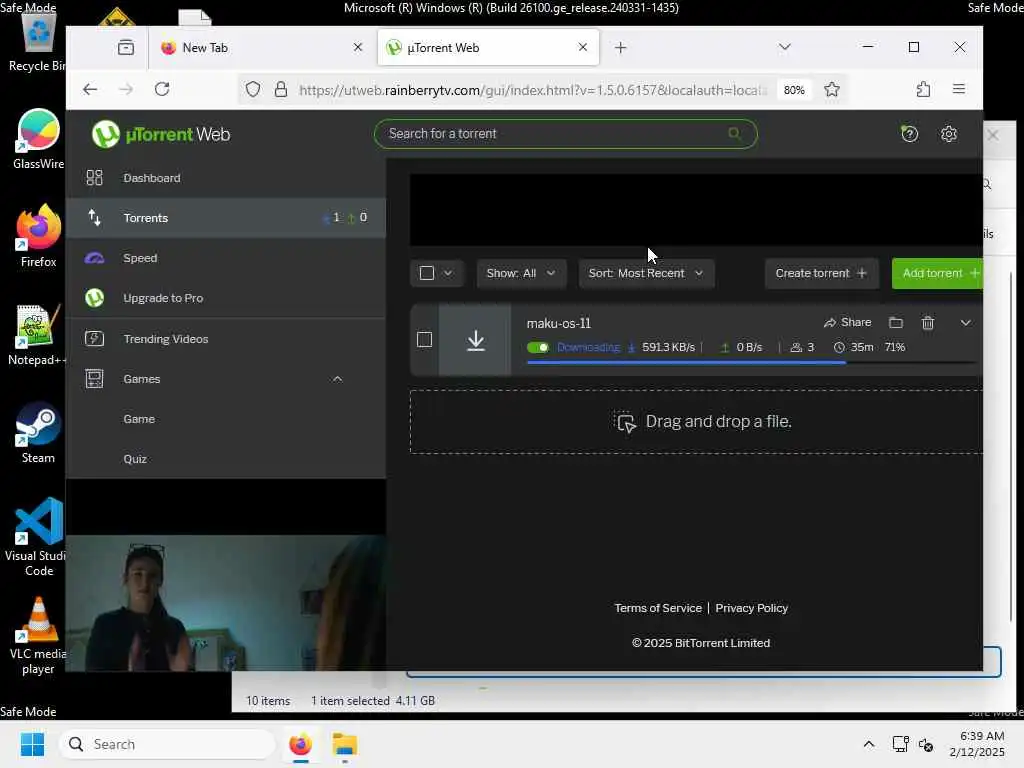This screenshot has height=768, width=1024.
Task: Click the Speed gauge icon
Action: click(95, 258)
